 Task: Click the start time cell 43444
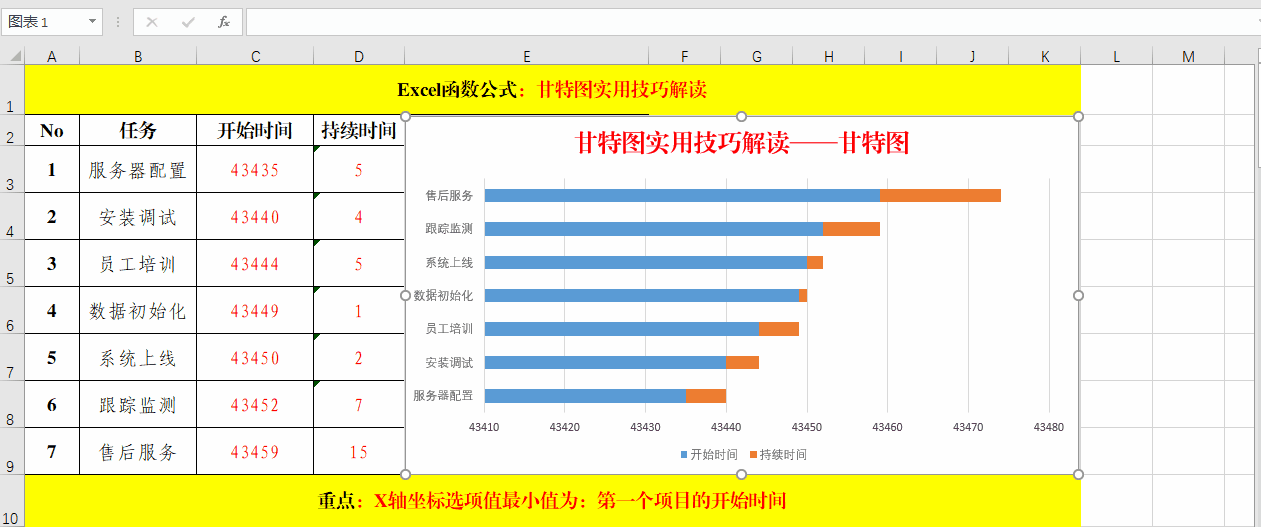255,264
